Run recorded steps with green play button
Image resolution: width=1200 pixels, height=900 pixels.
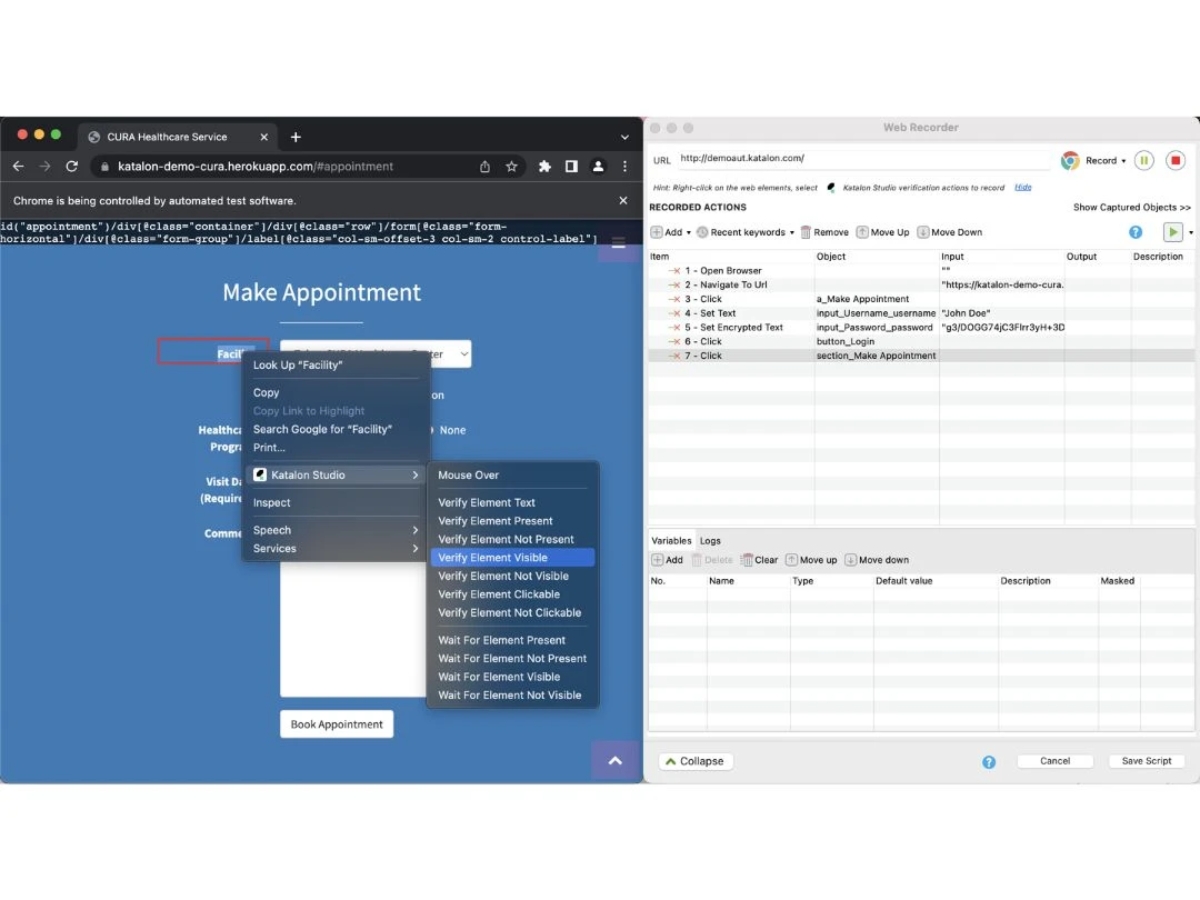point(1172,232)
